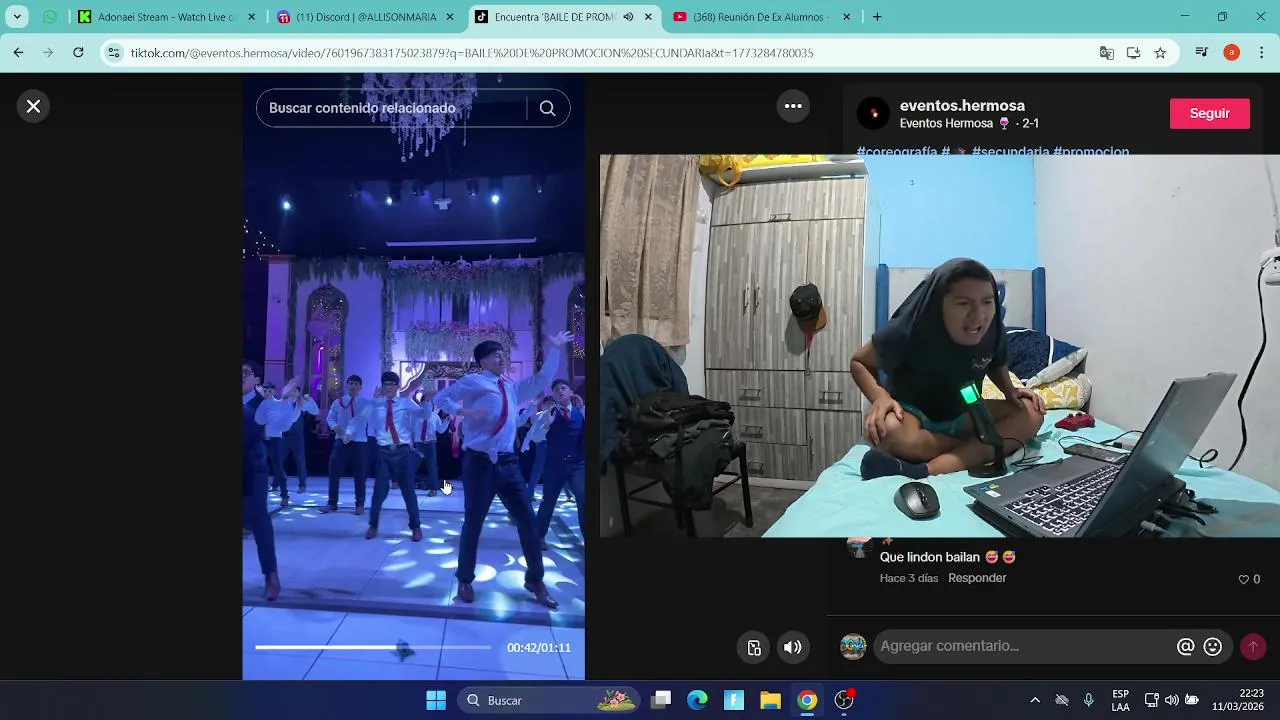Launch Microsoft Edge from taskbar
The width and height of the screenshot is (1280, 720).
697,700
